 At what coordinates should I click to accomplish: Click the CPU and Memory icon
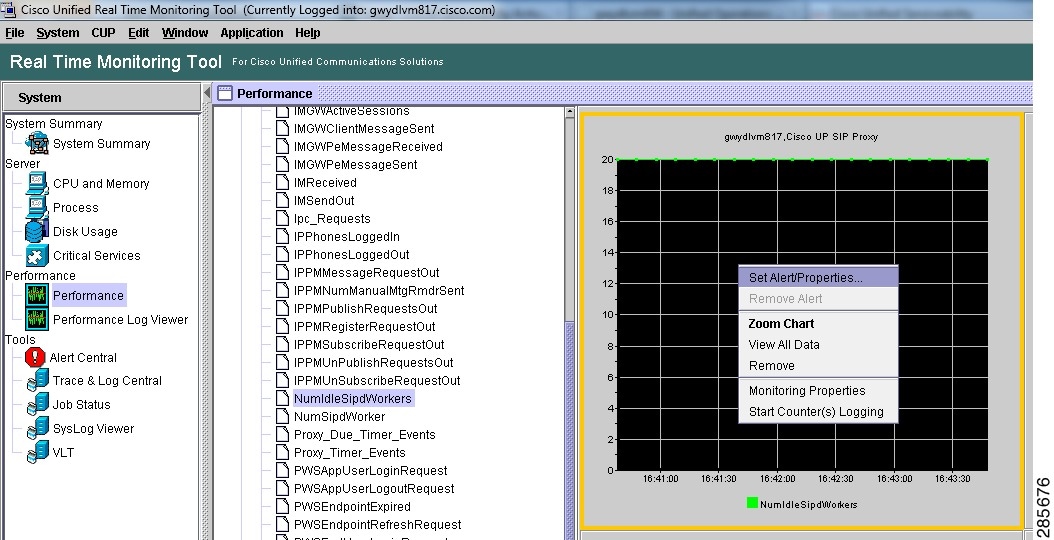coord(37,184)
